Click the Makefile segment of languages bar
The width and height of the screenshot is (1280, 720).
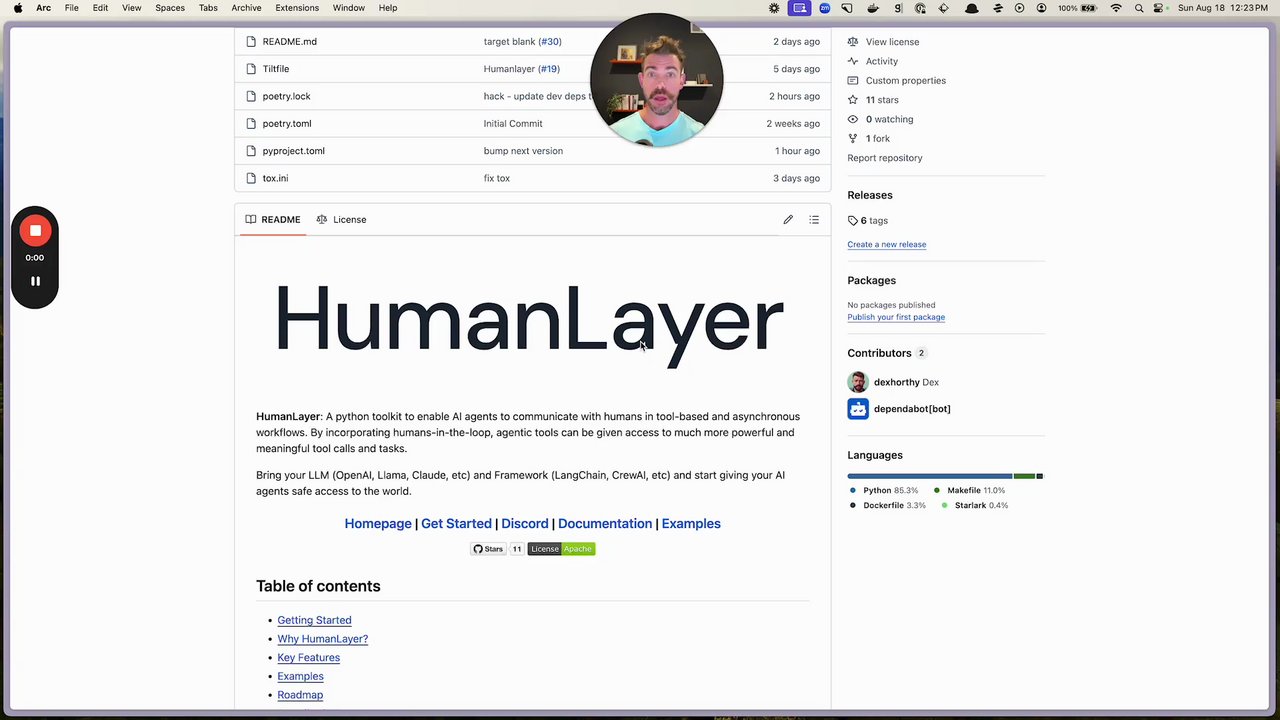[x=1024, y=476]
